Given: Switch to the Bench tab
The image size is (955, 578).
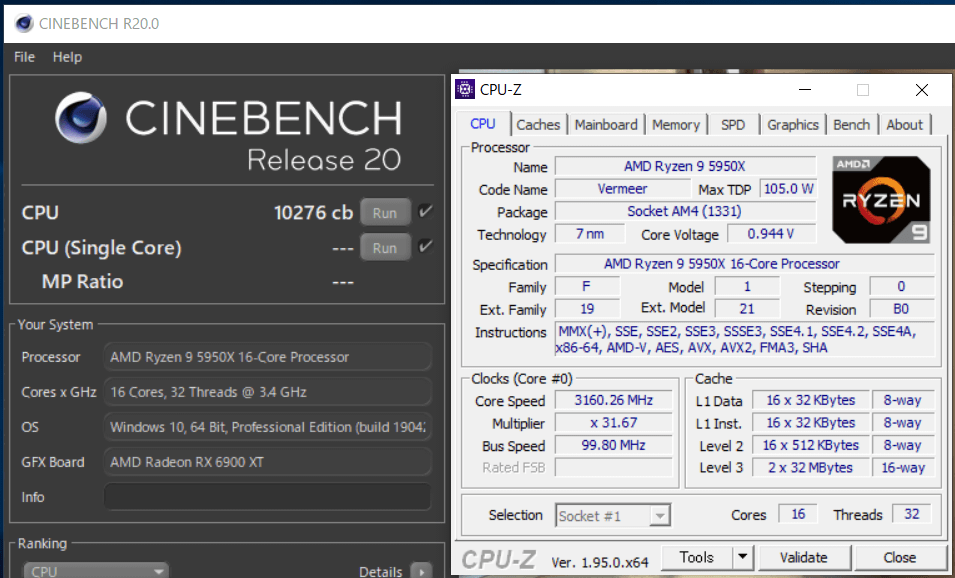Looking at the screenshot, I should [x=851, y=125].
